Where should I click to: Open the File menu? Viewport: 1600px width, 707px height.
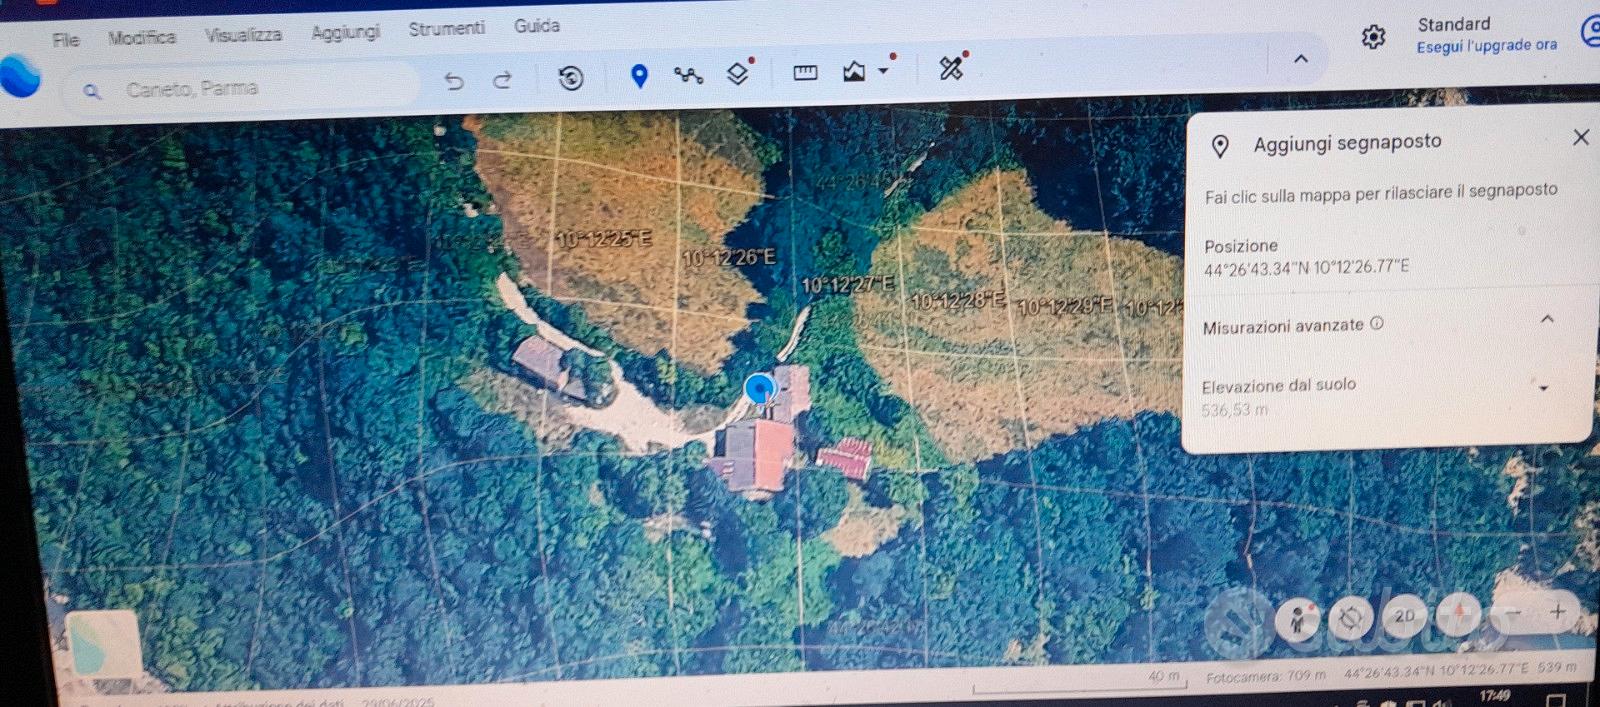tap(66, 40)
